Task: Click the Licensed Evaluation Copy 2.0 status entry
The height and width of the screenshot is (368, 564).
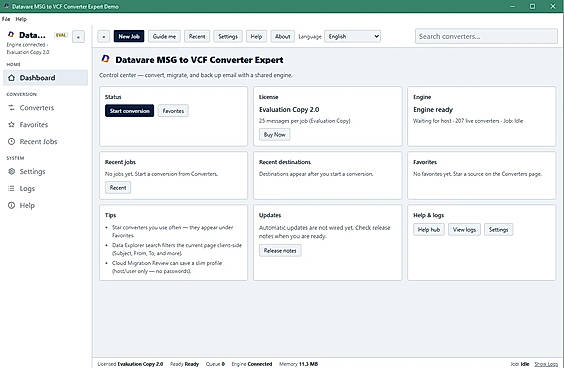Action: tap(130, 364)
